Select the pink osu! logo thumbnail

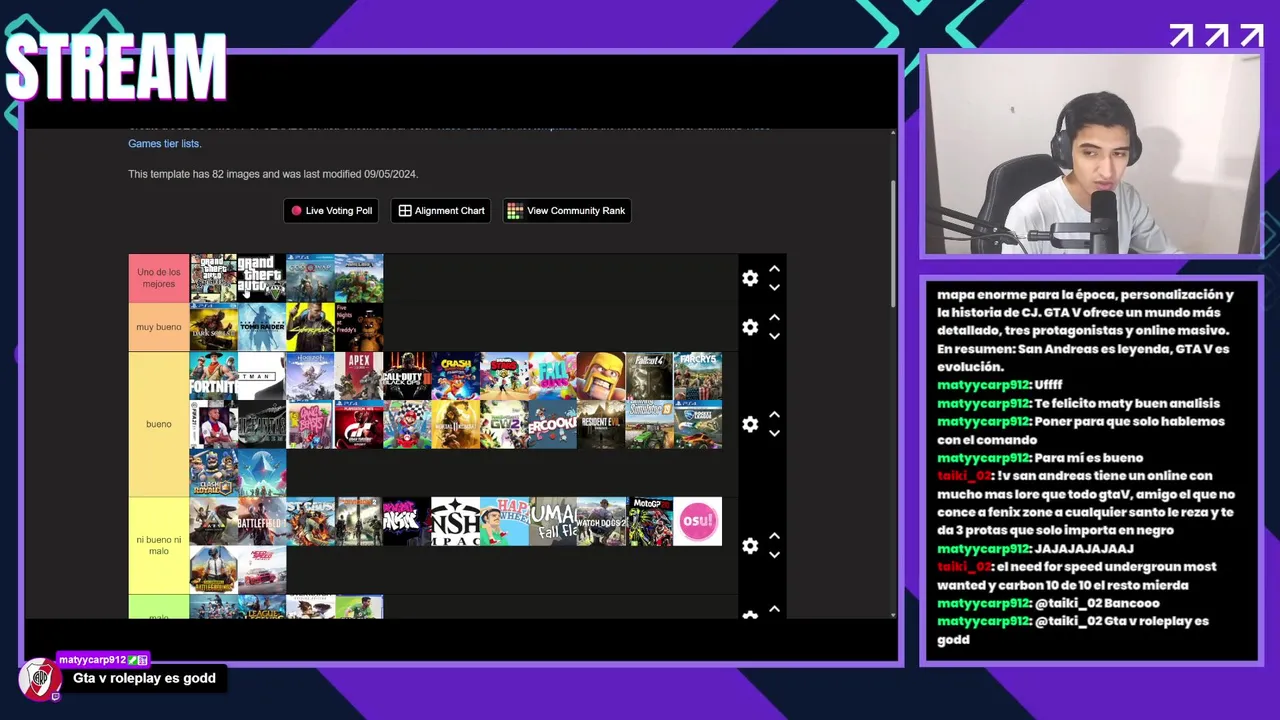[x=698, y=521]
